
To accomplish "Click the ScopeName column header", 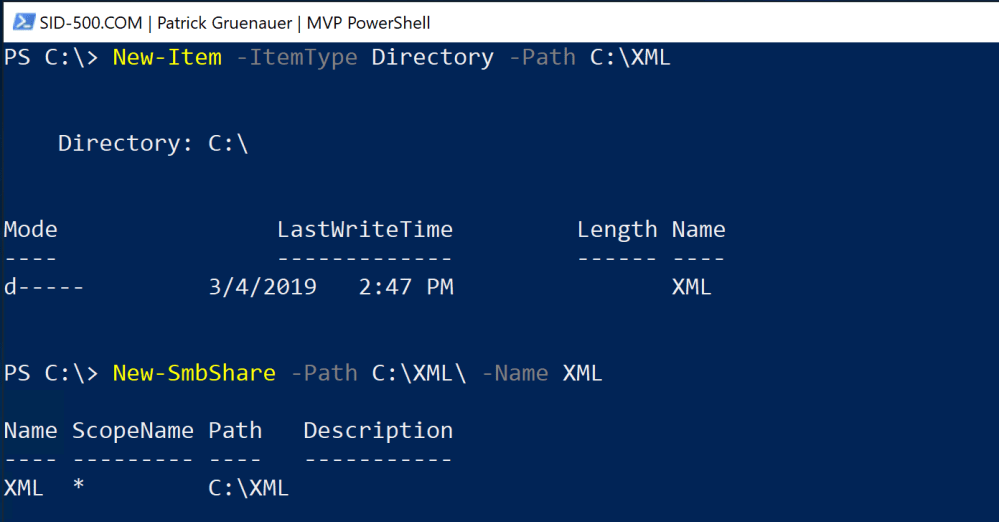I will [132, 430].
